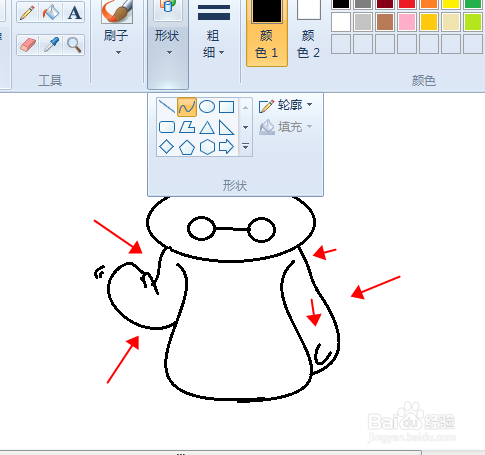Viewport: 485px width, 455px height.
Task: Pick the lime green color swatch
Action: (x=473, y=22)
